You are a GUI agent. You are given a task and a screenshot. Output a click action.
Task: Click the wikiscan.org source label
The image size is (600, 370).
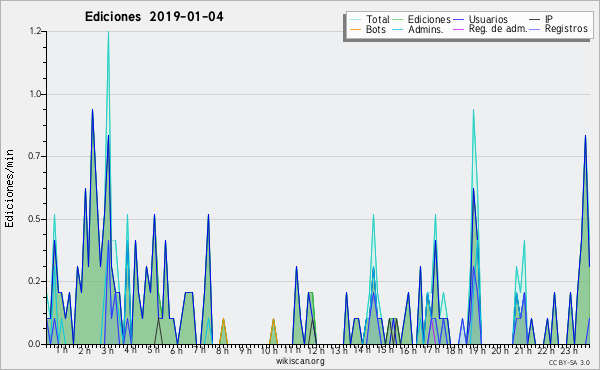pyautogui.click(x=300, y=361)
